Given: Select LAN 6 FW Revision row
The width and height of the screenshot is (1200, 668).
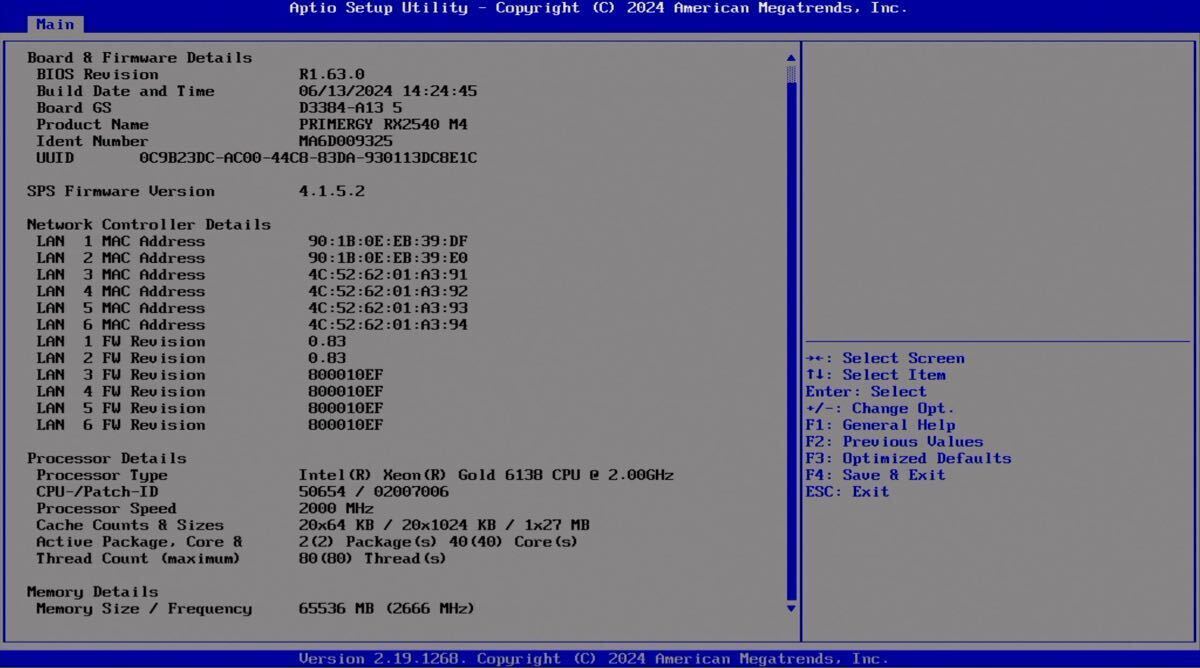Looking at the screenshot, I should 210,425.
